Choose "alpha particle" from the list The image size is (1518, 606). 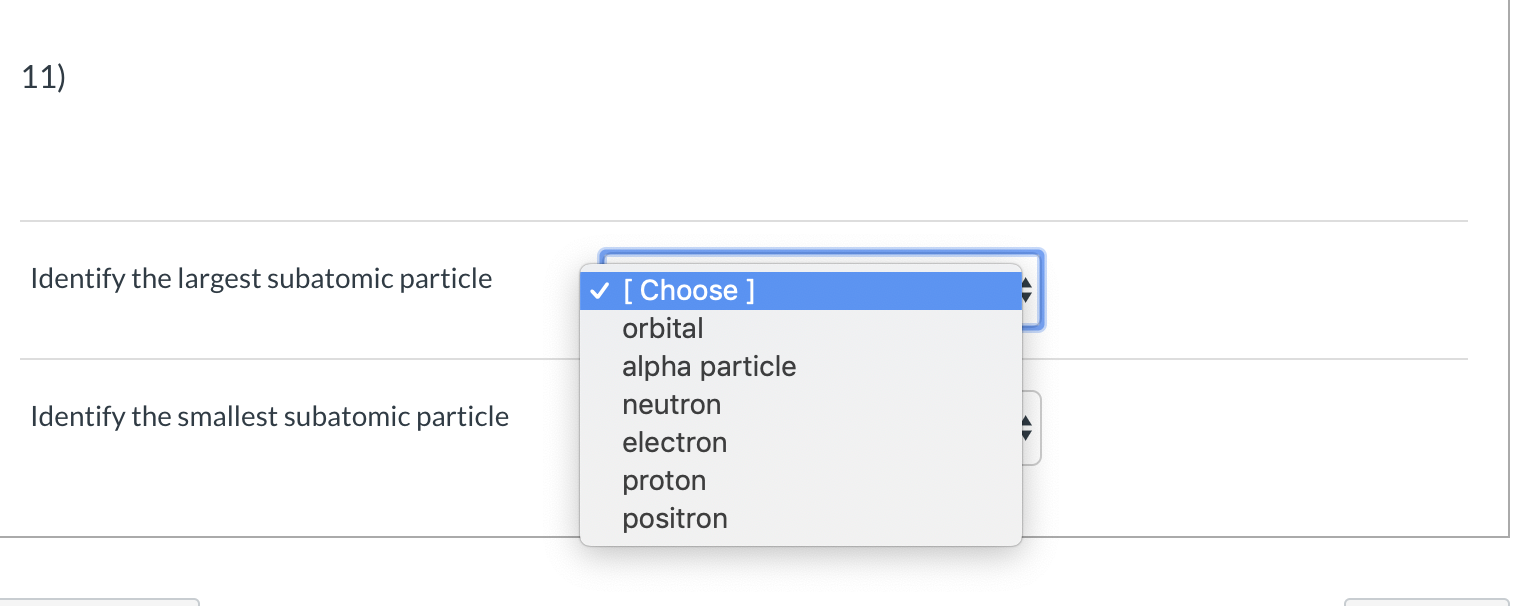tap(709, 367)
